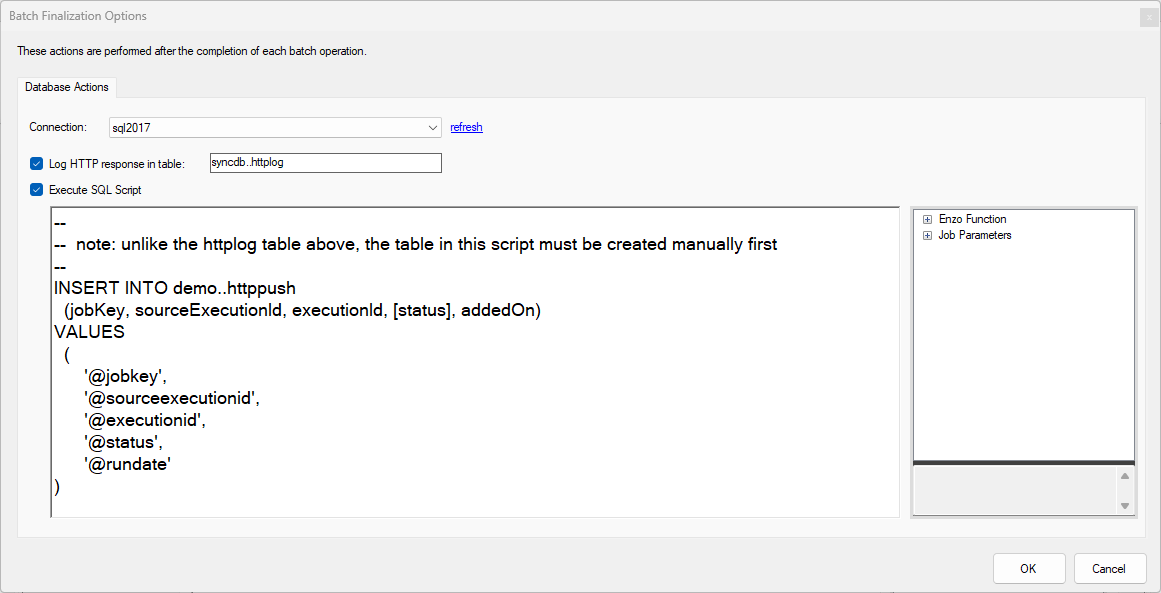Viewport: 1161px width, 593px height.
Task: Place cursor on the '@rundate' line
Action: click(x=127, y=465)
